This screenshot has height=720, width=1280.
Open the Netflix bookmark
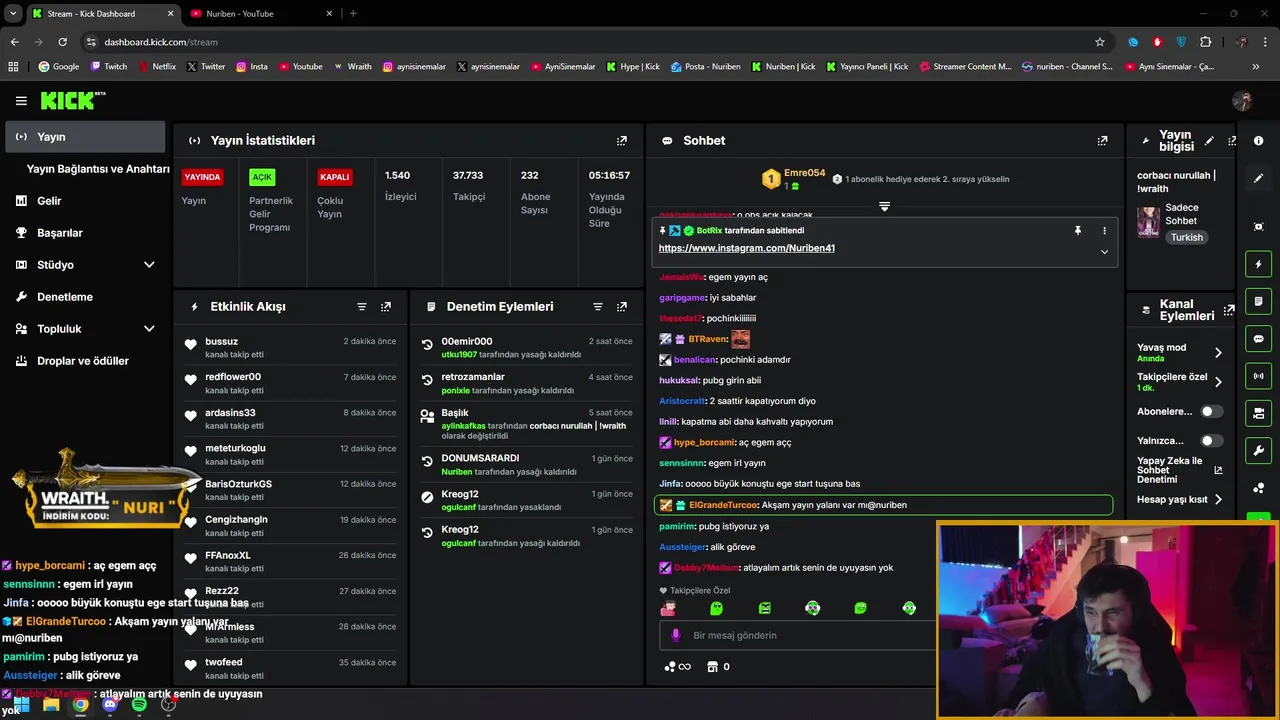(x=156, y=67)
